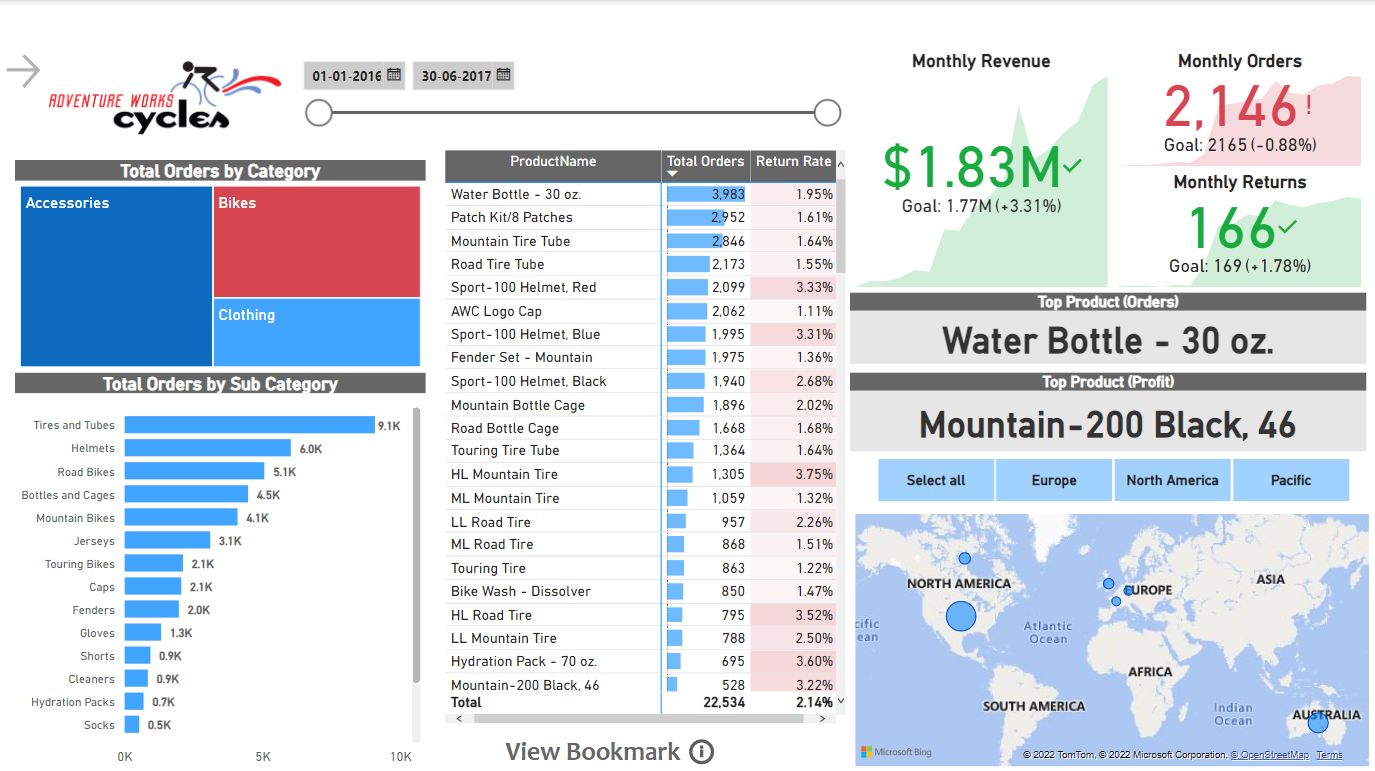Viewport: 1375px width, 771px height.
Task: Click the left handle of date slider
Action: coord(319,113)
